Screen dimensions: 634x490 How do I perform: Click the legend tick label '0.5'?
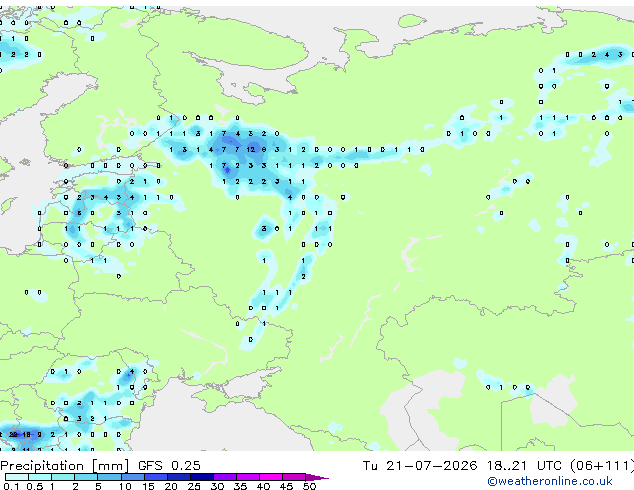(x=35, y=486)
